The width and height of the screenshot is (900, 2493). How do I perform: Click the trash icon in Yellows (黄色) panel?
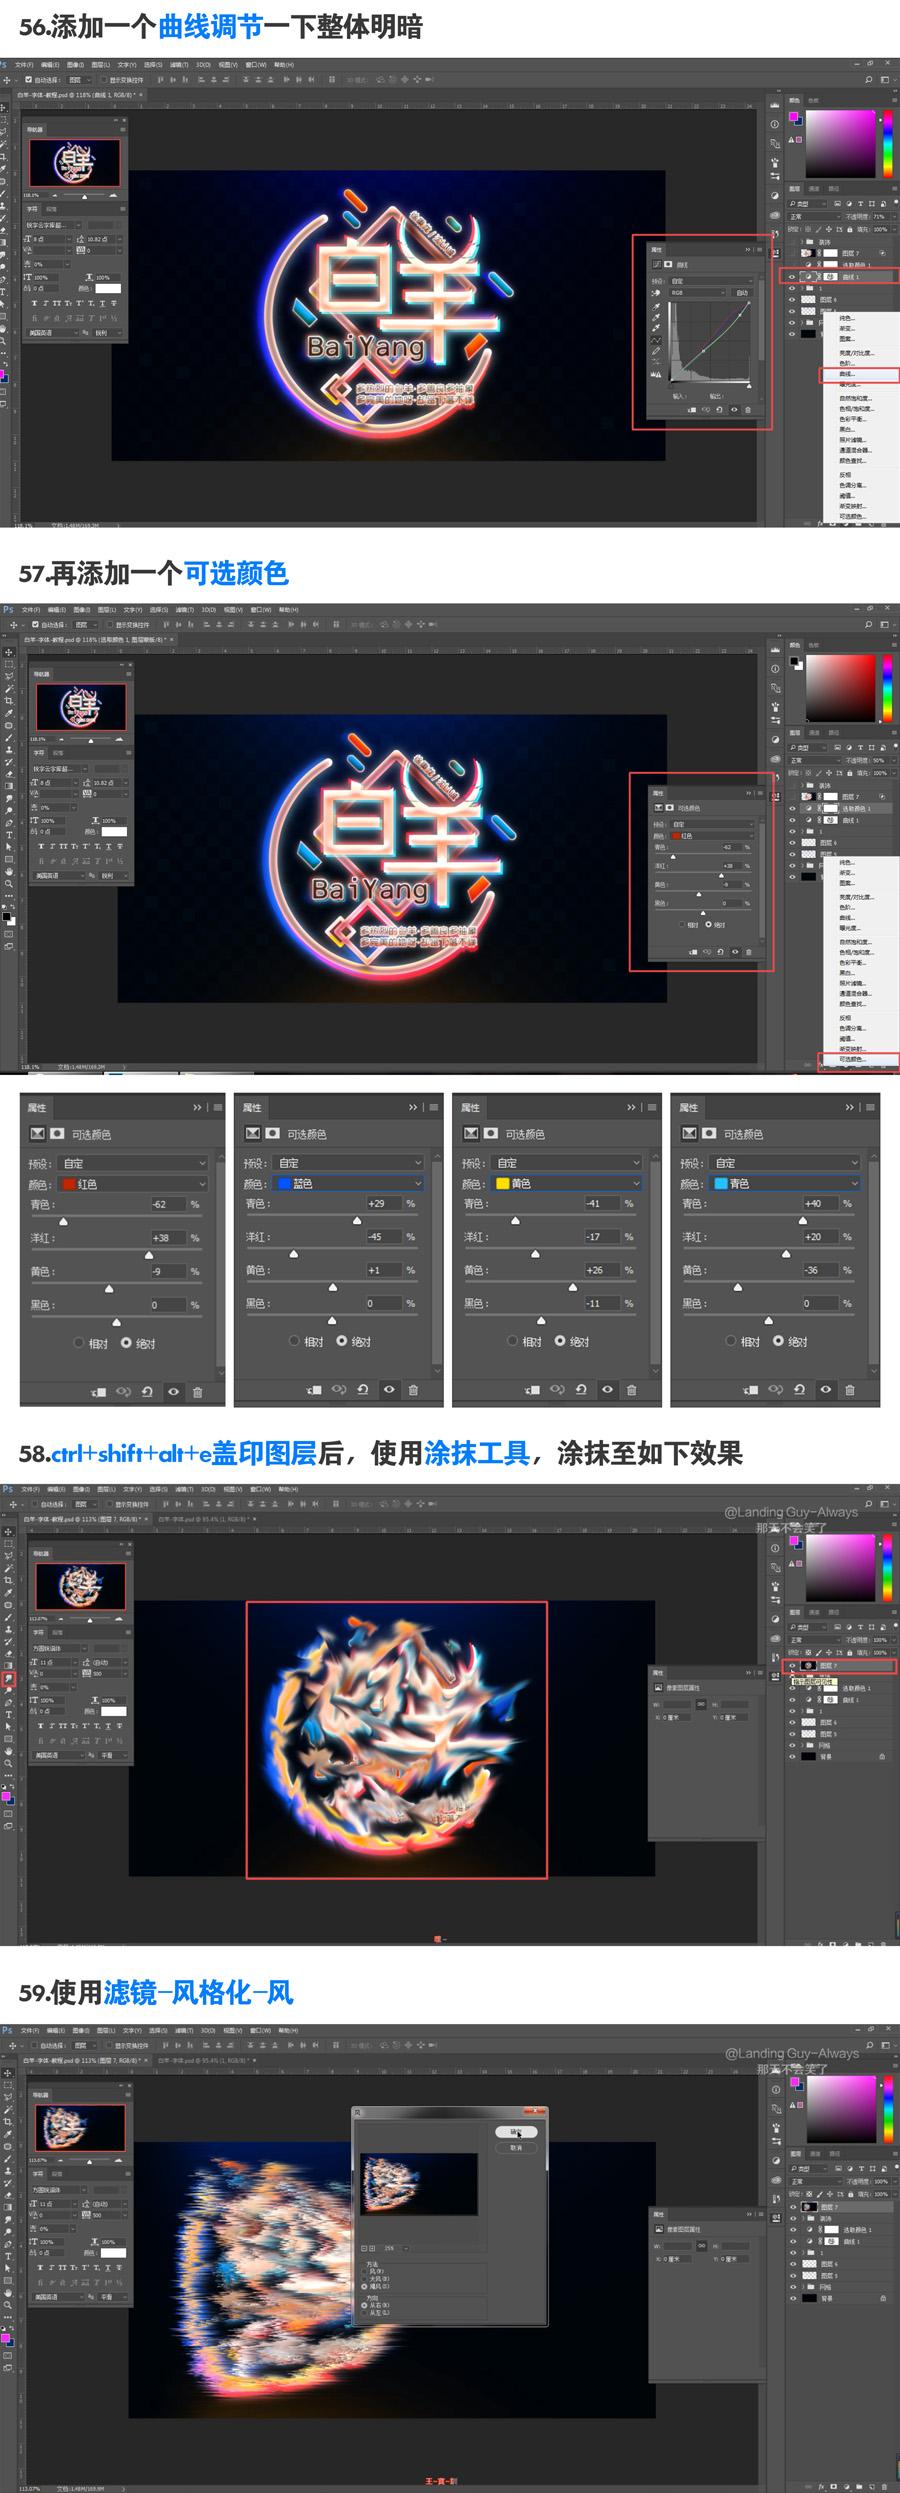(x=631, y=1390)
